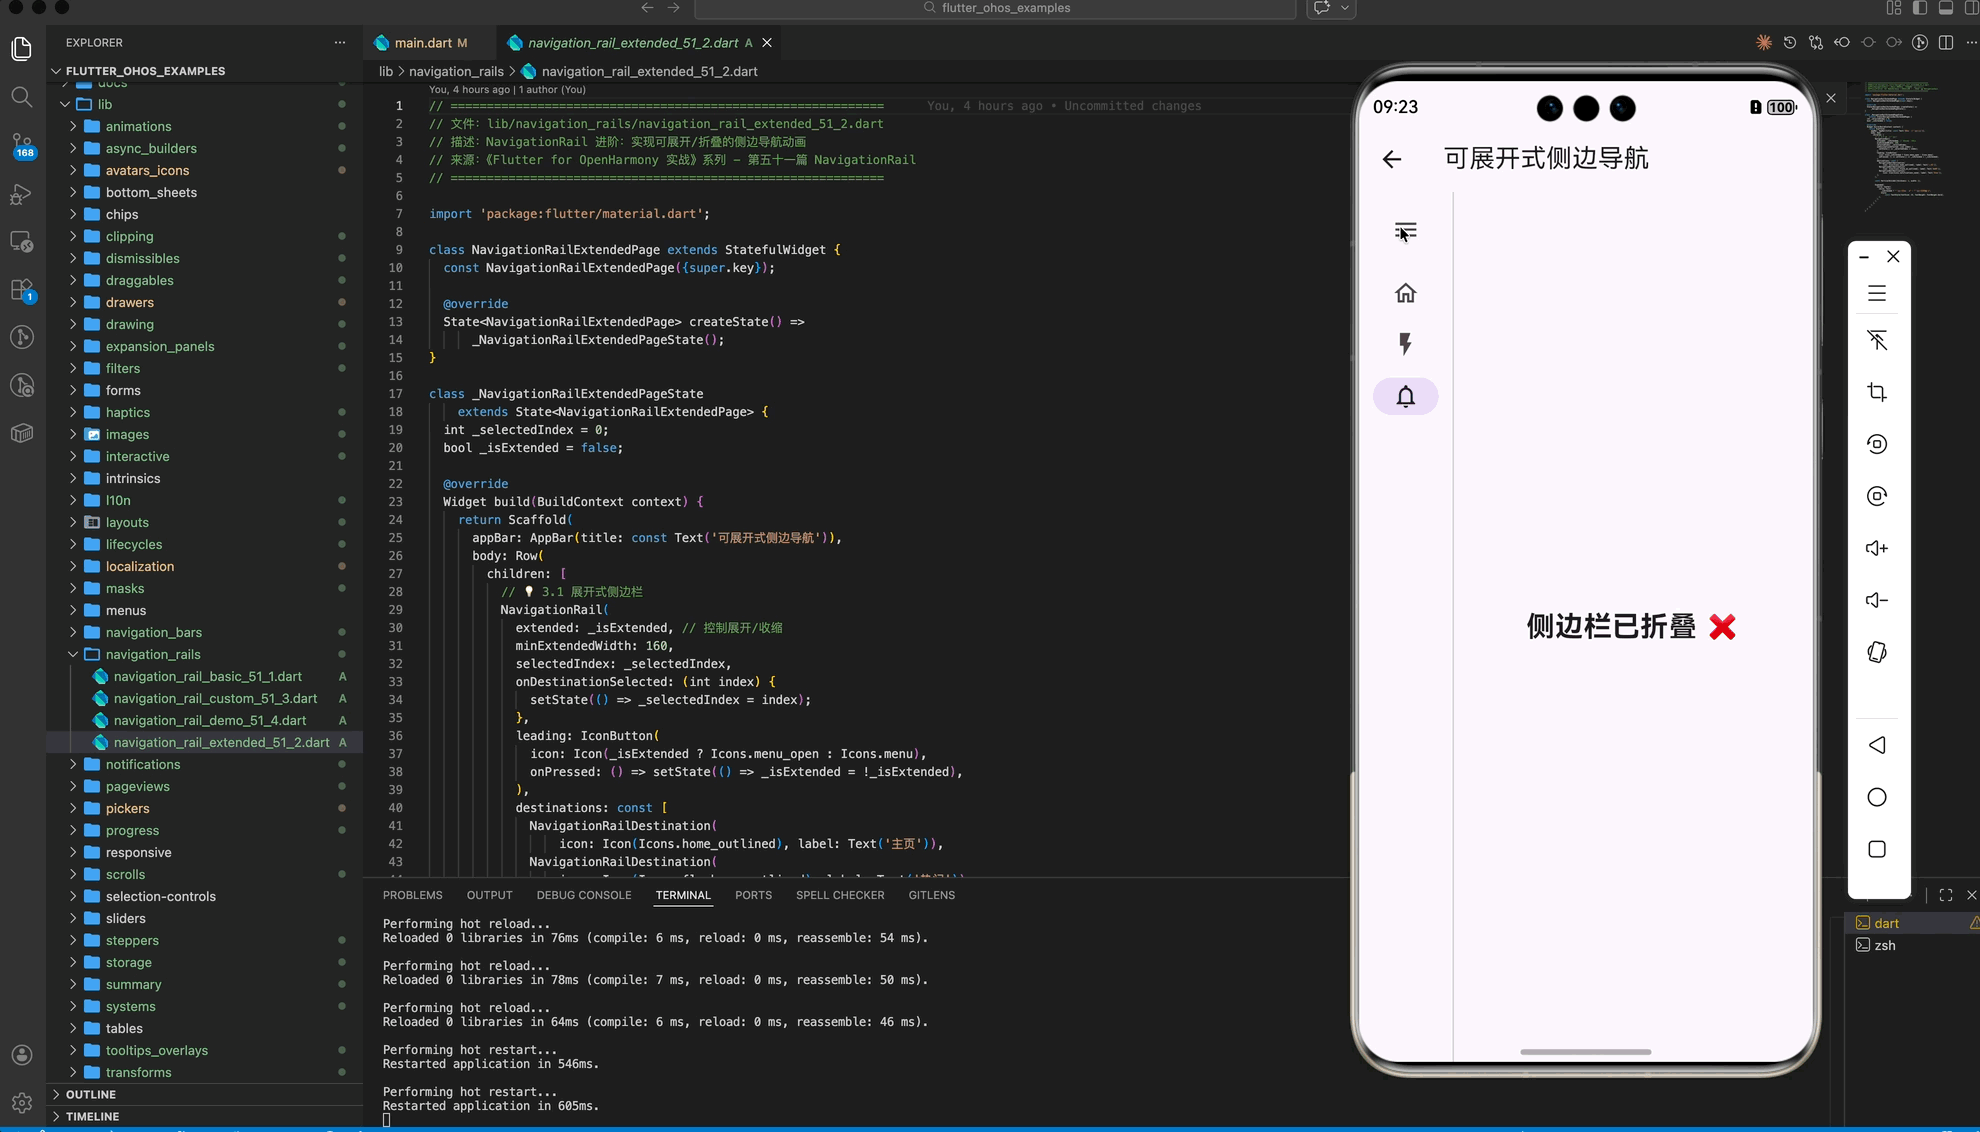The width and height of the screenshot is (1980, 1132).
Task: Open the Search view in activity bar
Action: pyautogui.click(x=21, y=97)
